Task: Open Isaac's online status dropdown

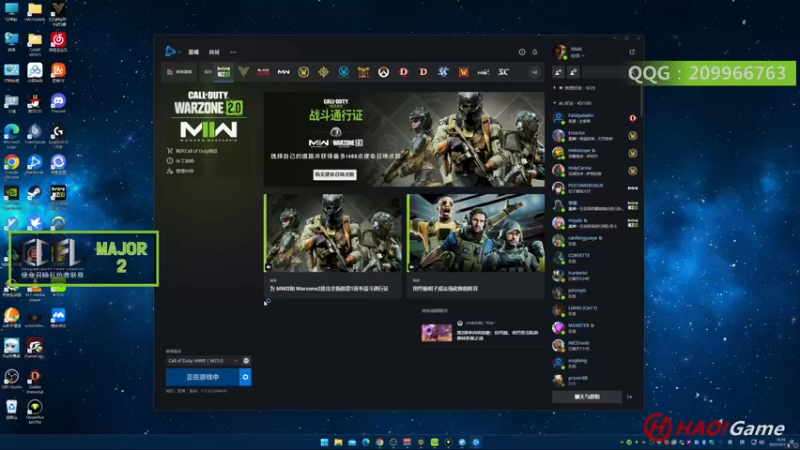Action: (578, 56)
